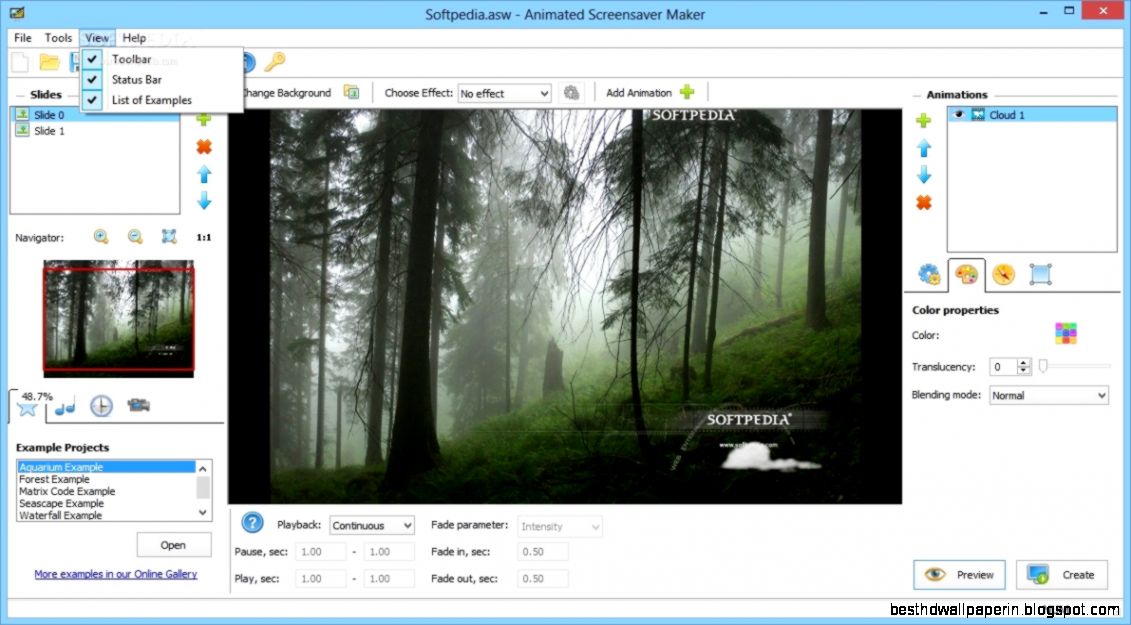The width and height of the screenshot is (1131, 625).
Task: Open the Help menu
Action: pos(134,37)
